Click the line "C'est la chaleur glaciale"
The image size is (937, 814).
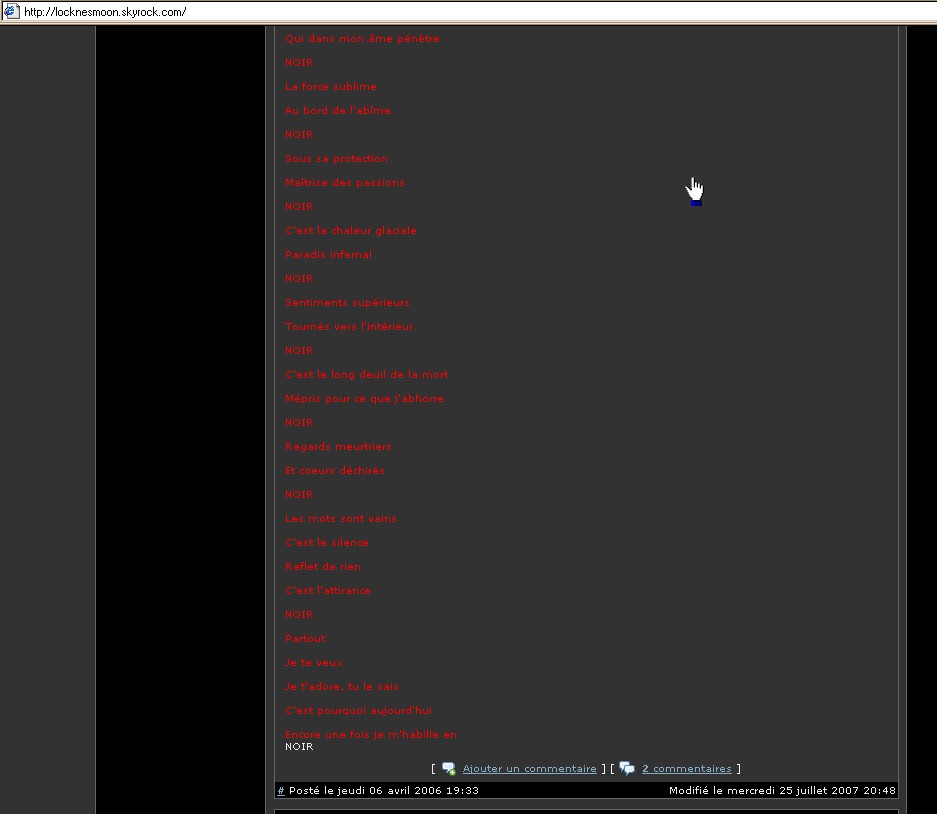[x=351, y=231]
